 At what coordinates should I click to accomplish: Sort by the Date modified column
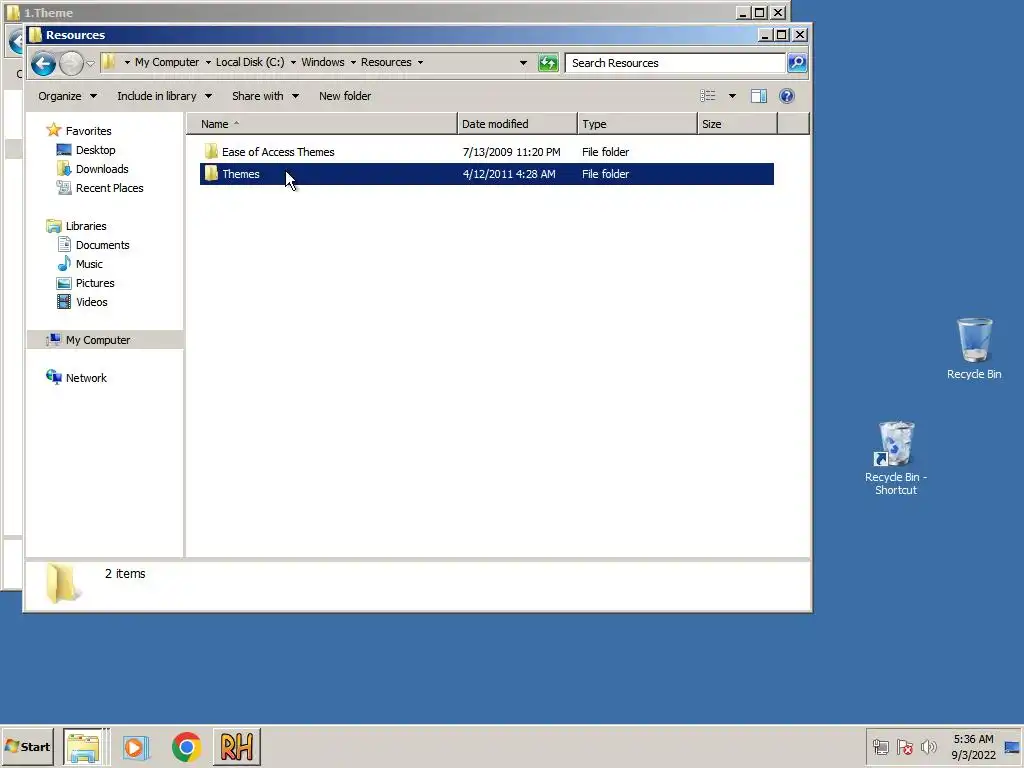tap(517, 124)
